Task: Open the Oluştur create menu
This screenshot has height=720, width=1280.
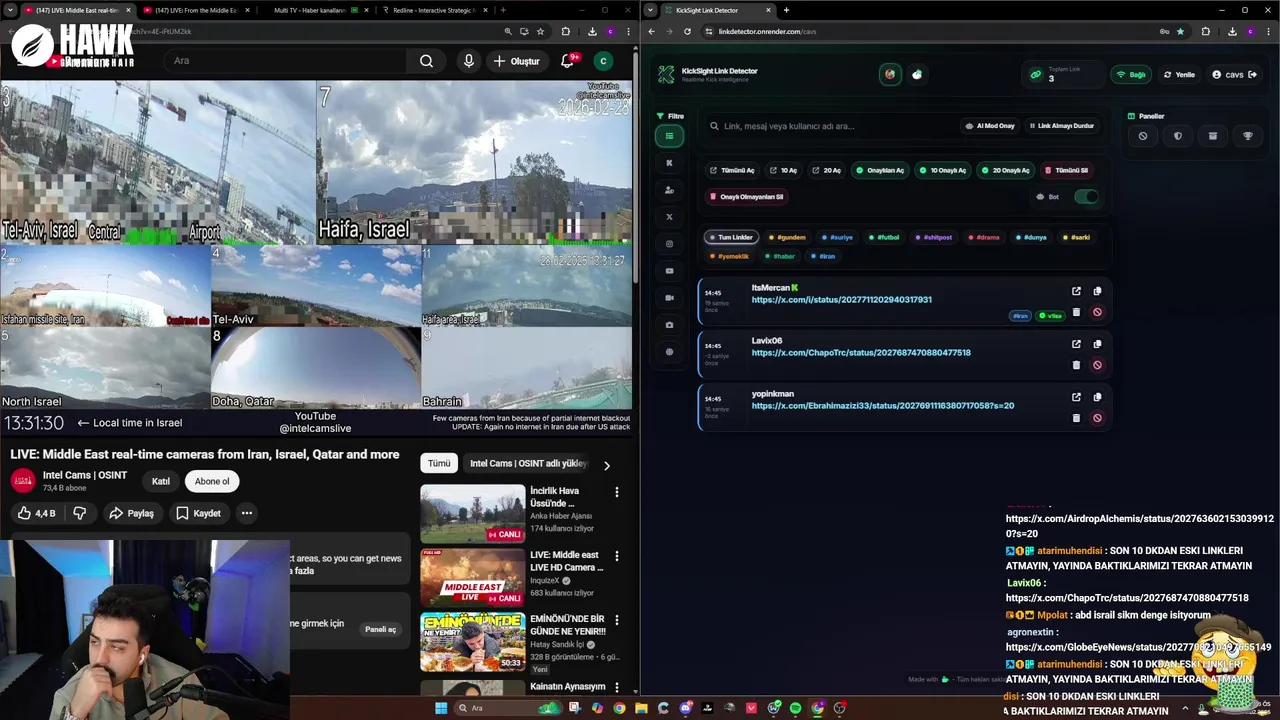Action: (x=517, y=61)
